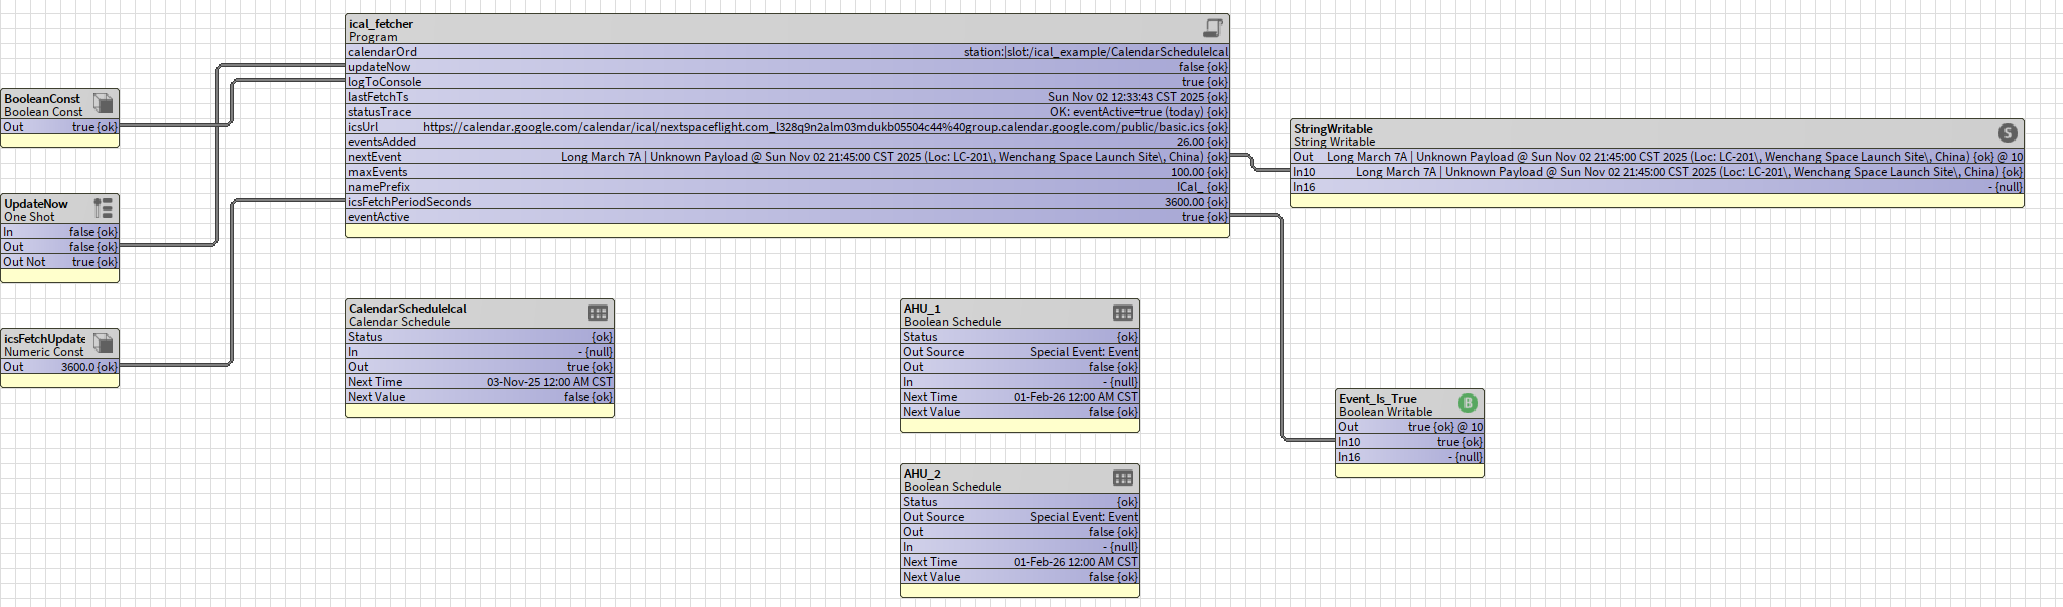Click the CalendarScheduleIcal calendar icon

coord(598,313)
